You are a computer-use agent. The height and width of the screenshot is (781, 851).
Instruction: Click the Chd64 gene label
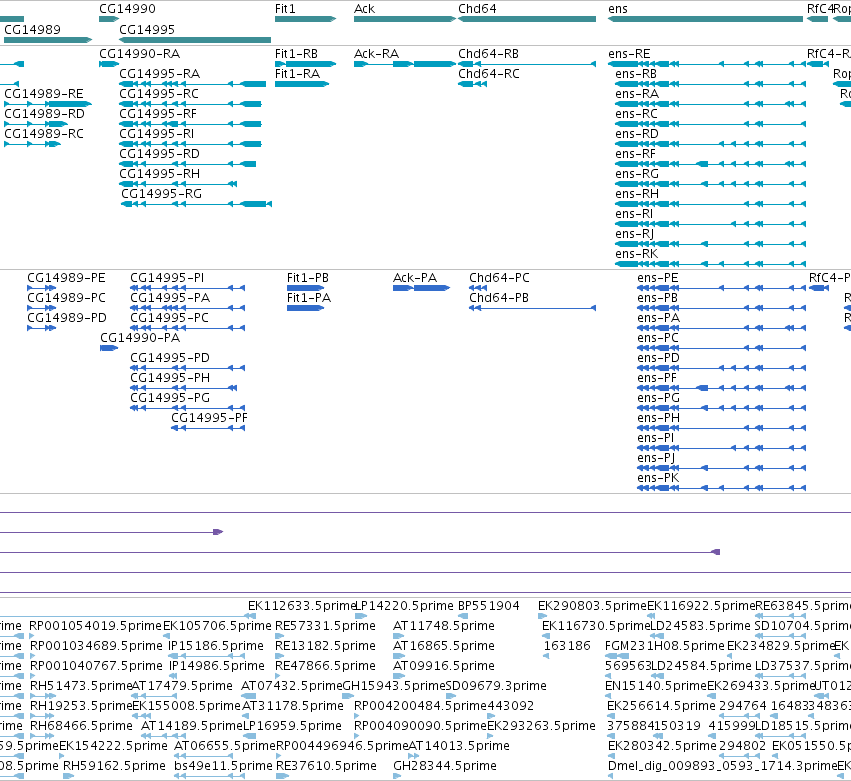477,9
